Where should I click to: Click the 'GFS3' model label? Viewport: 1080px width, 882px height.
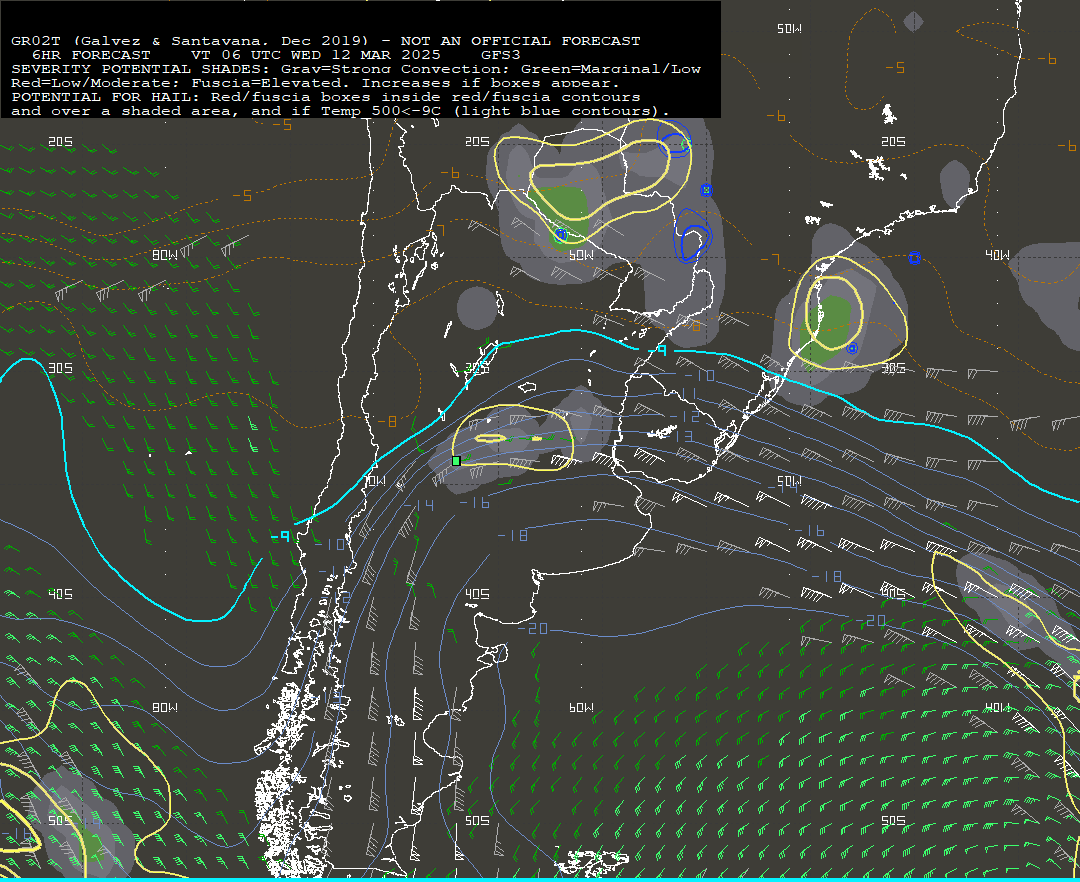point(501,54)
